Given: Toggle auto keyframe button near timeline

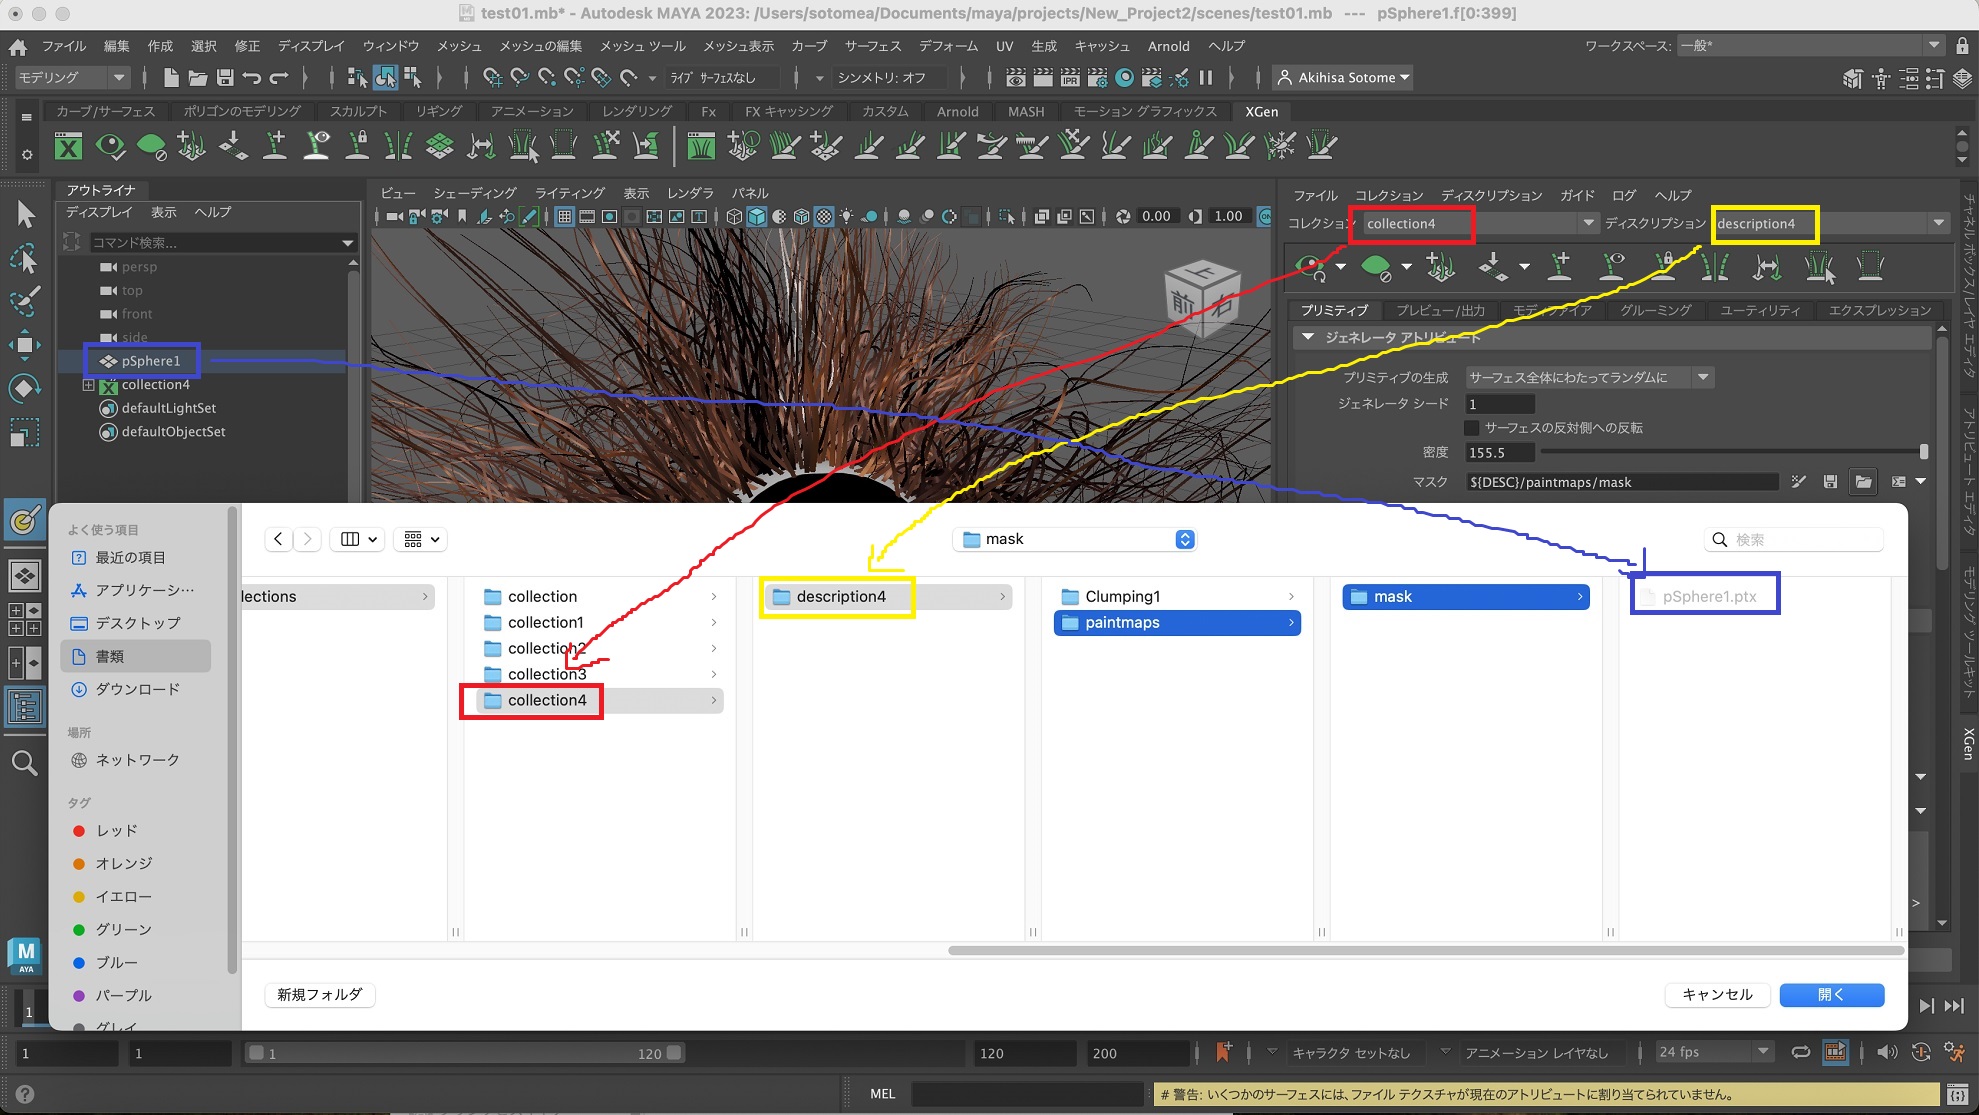Looking at the screenshot, I should pyautogui.click(x=1922, y=1052).
